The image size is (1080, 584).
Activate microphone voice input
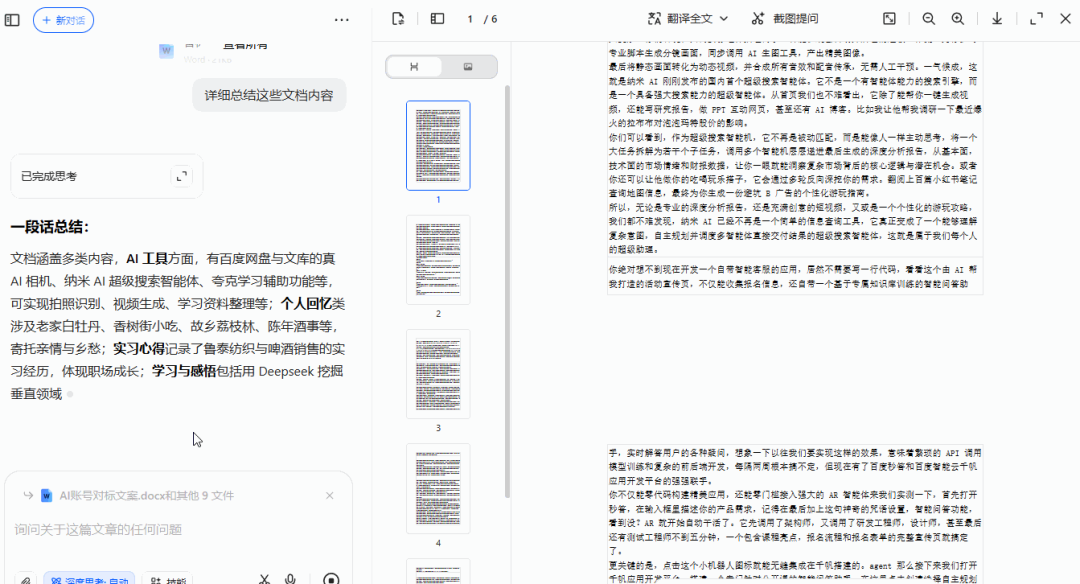pos(291,579)
